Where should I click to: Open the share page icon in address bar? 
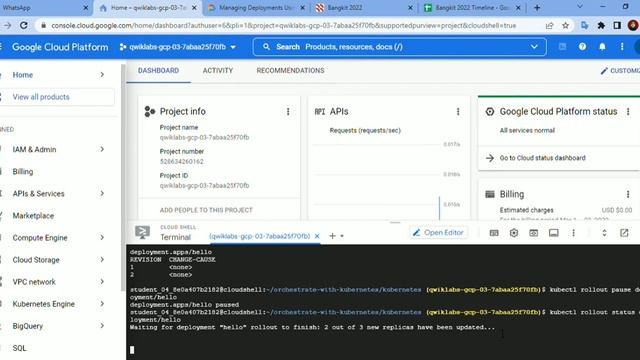[549, 25]
